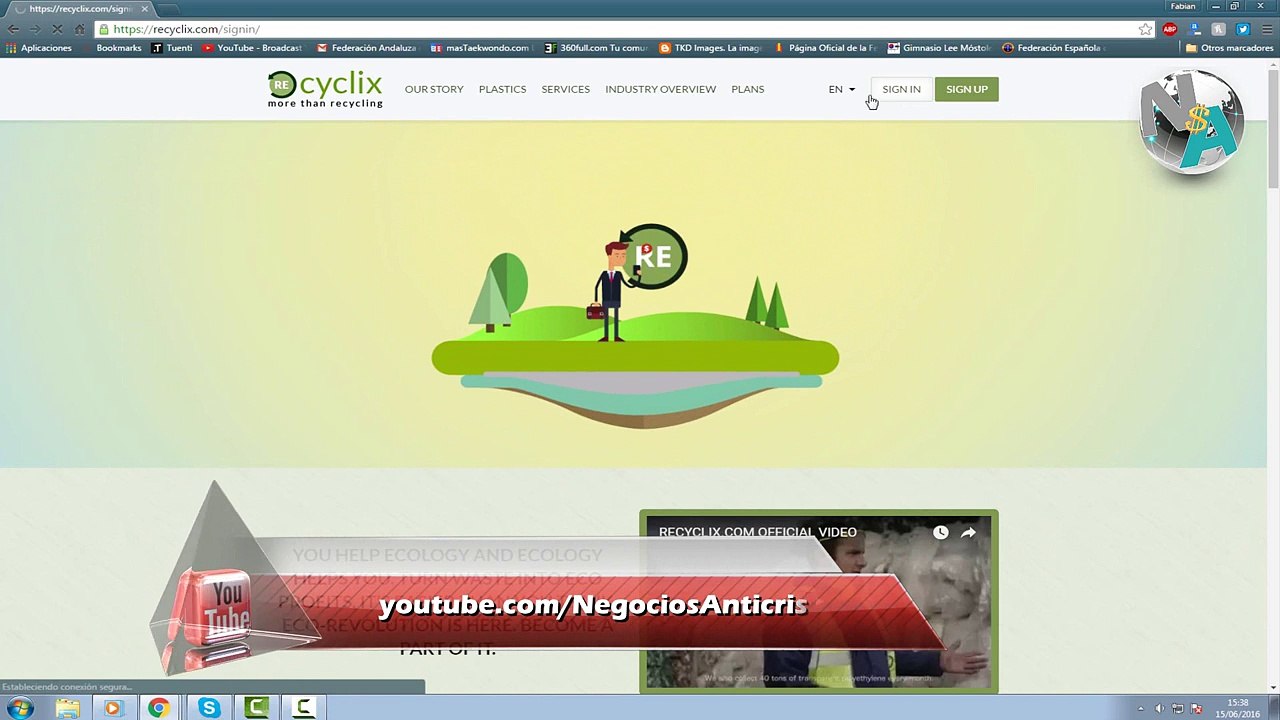The height and width of the screenshot is (720, 1280).
Task: Open the second Camtasia taskbar icon
Action: click(303, 708)
